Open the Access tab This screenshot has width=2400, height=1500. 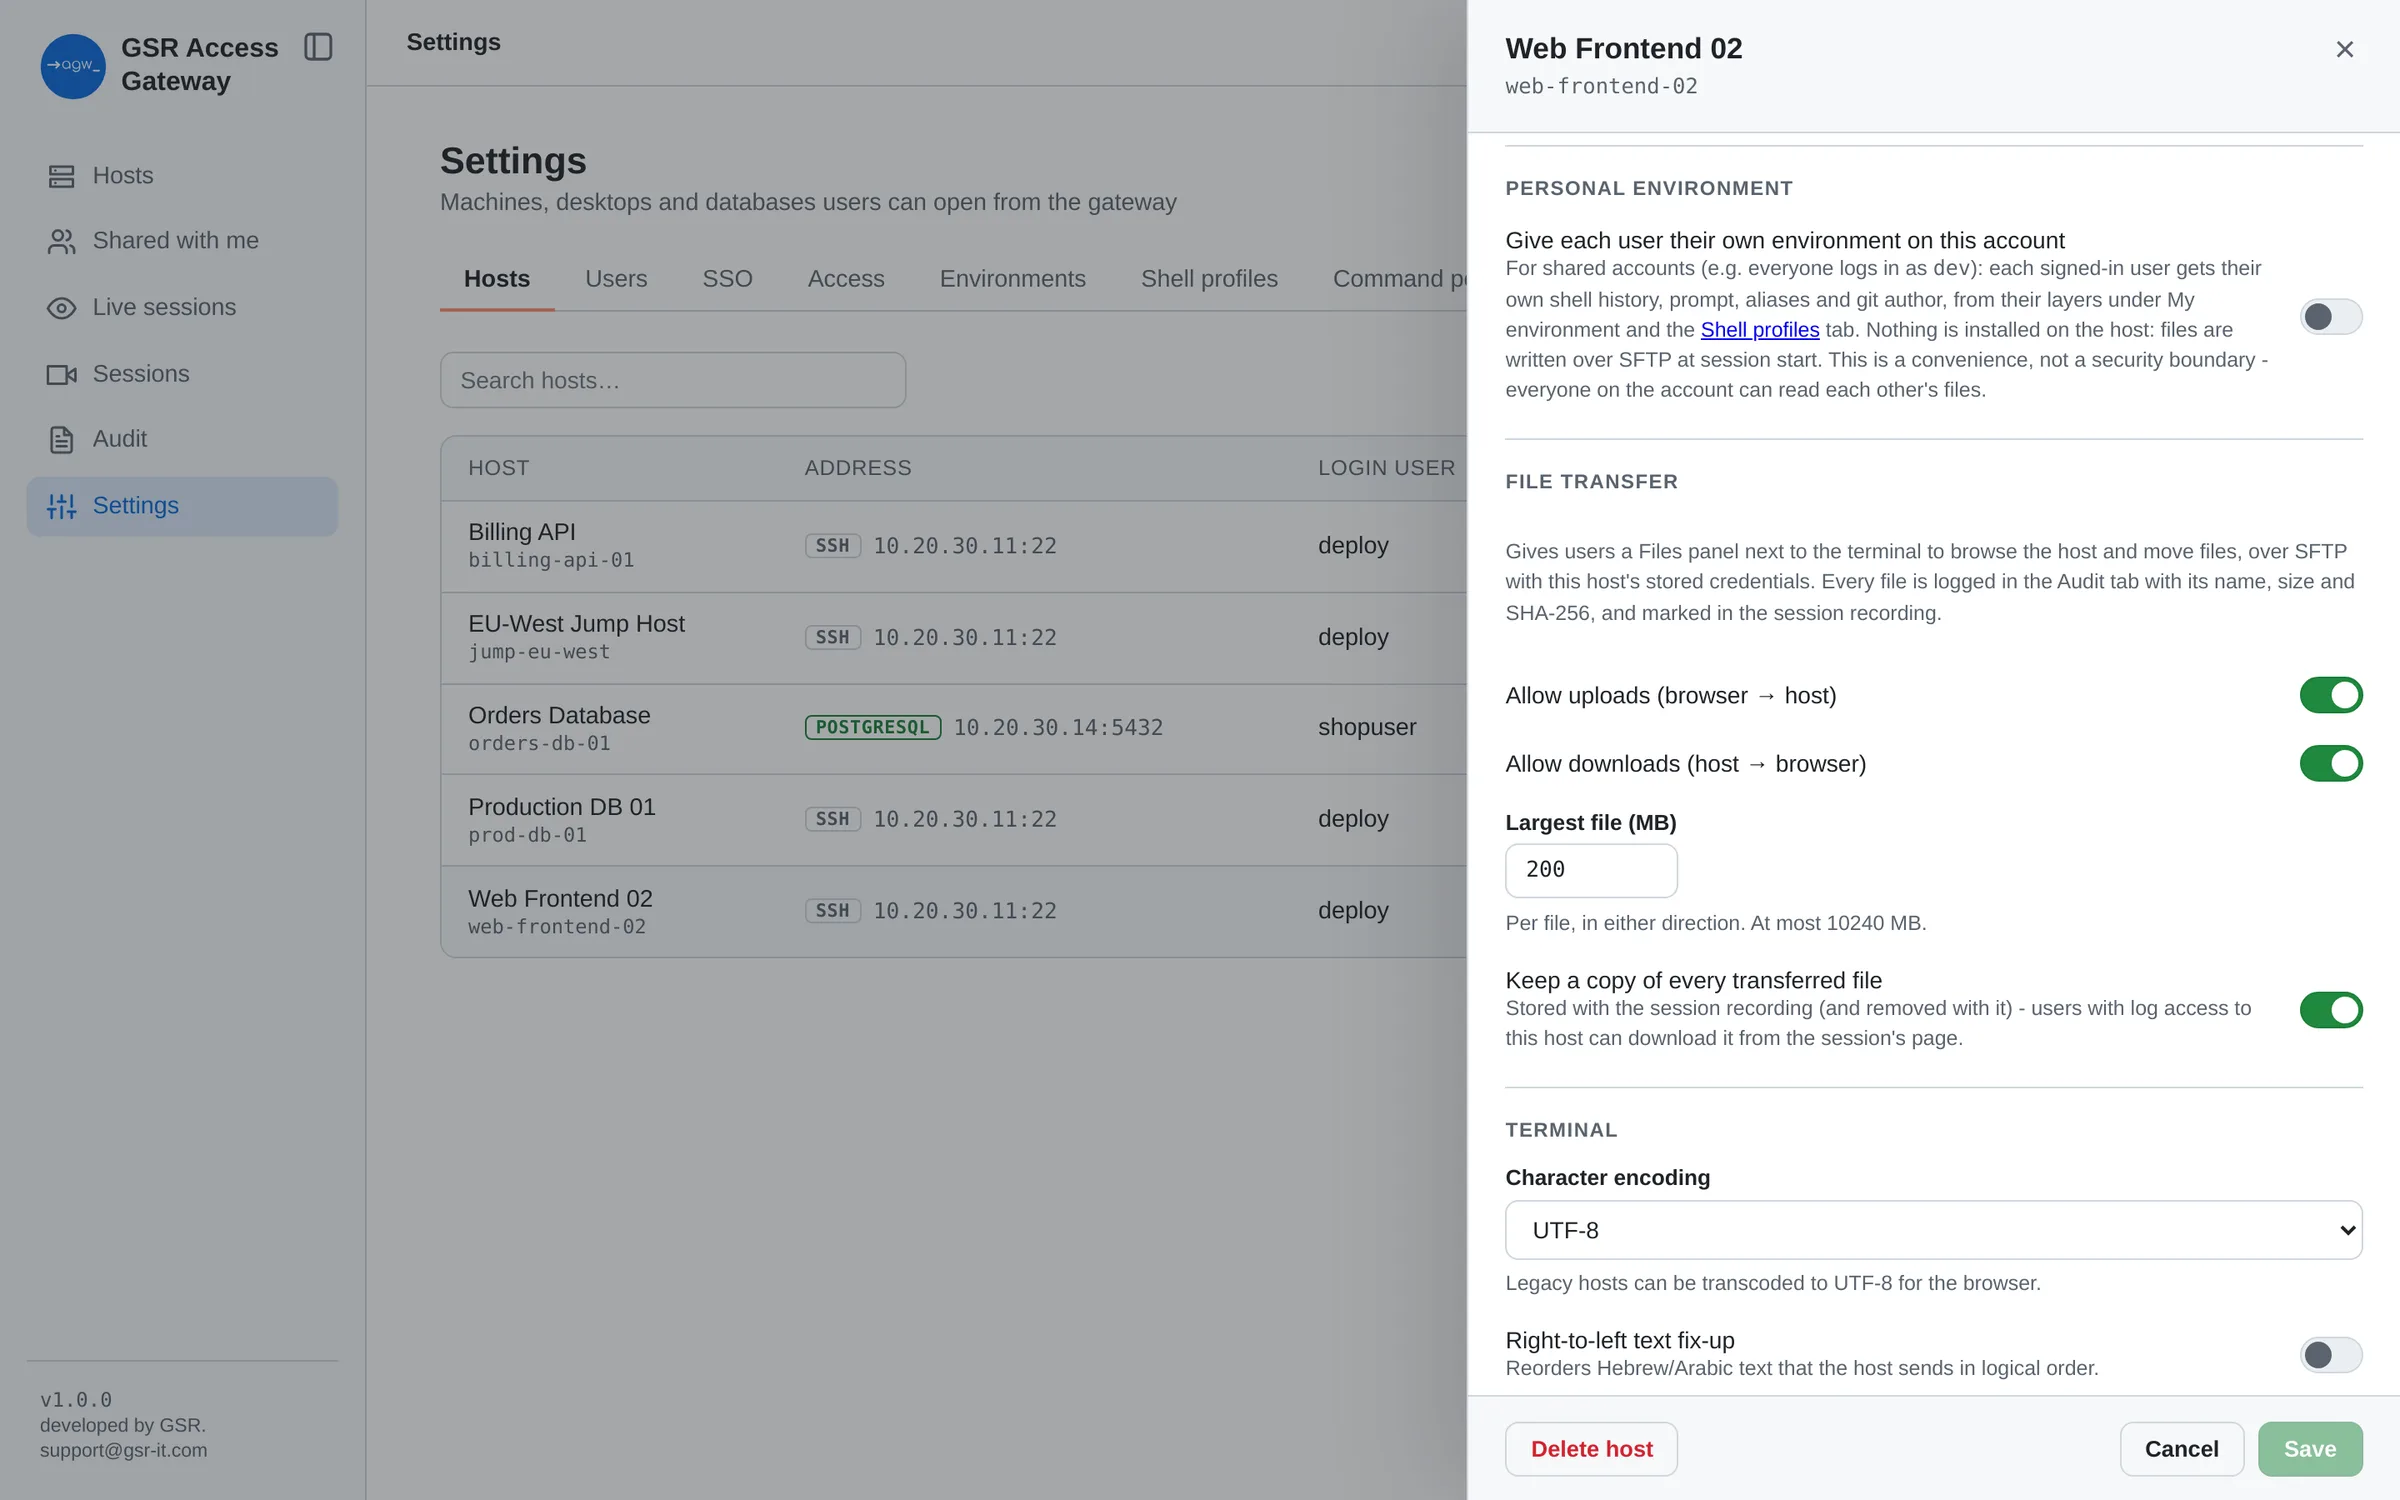846,279
